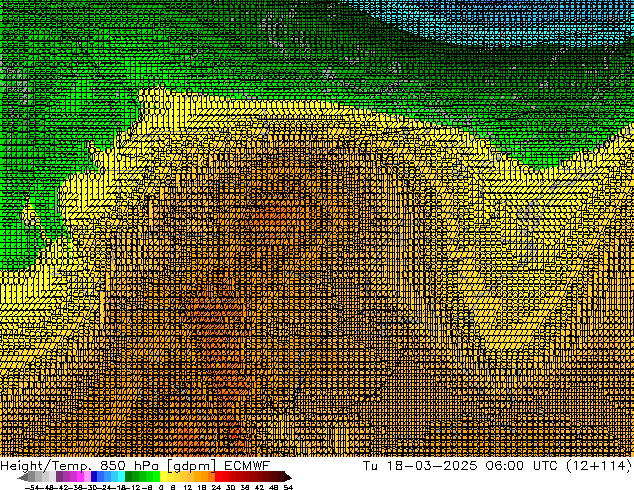634x490 pixels.
Task: Click the '[gdpm]' unit label
Action: pos(192,466)
